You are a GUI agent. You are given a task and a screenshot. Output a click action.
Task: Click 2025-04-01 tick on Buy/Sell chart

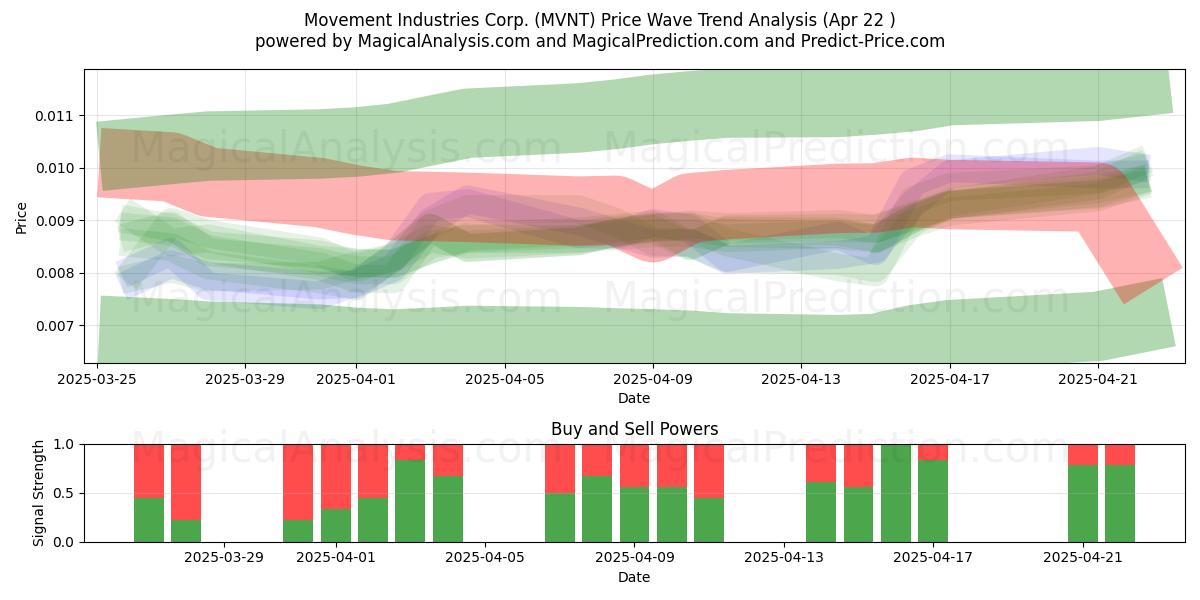[336, 558]
